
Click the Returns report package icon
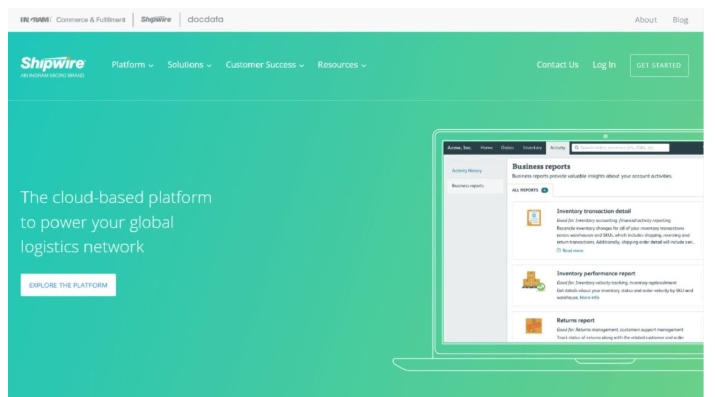point(534,325)
